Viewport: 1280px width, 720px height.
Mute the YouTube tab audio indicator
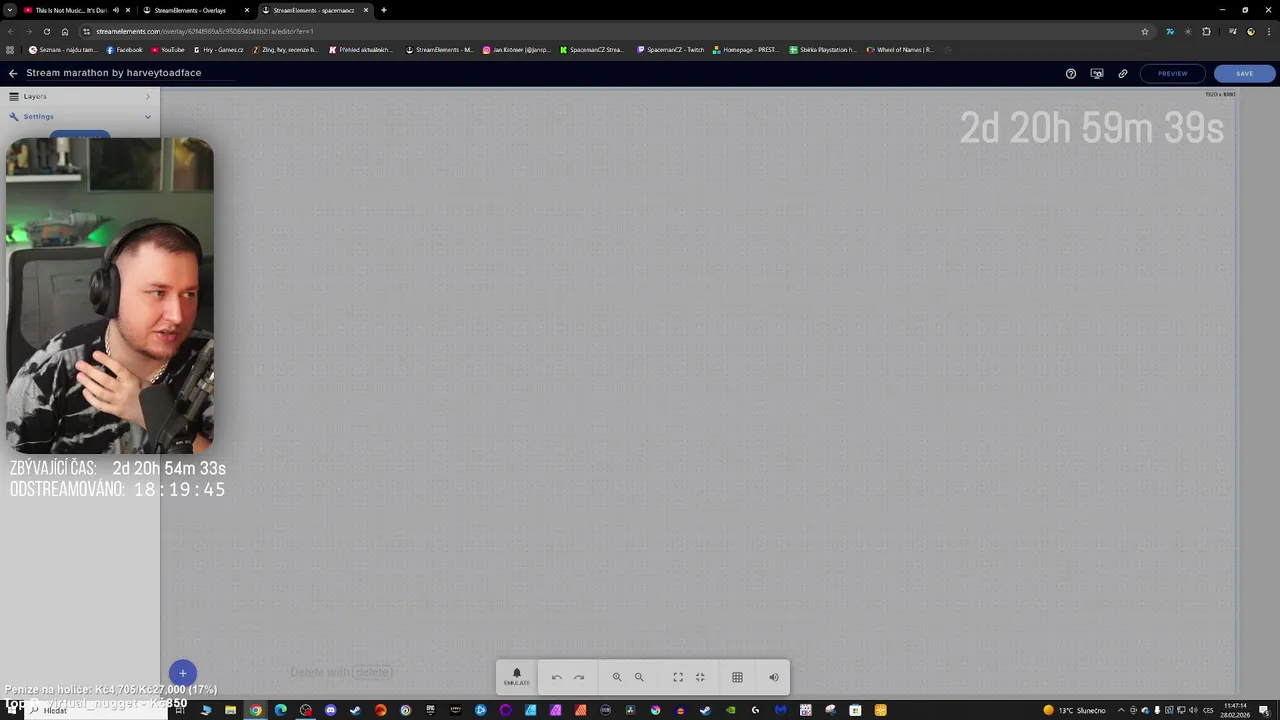coord(116,10)
